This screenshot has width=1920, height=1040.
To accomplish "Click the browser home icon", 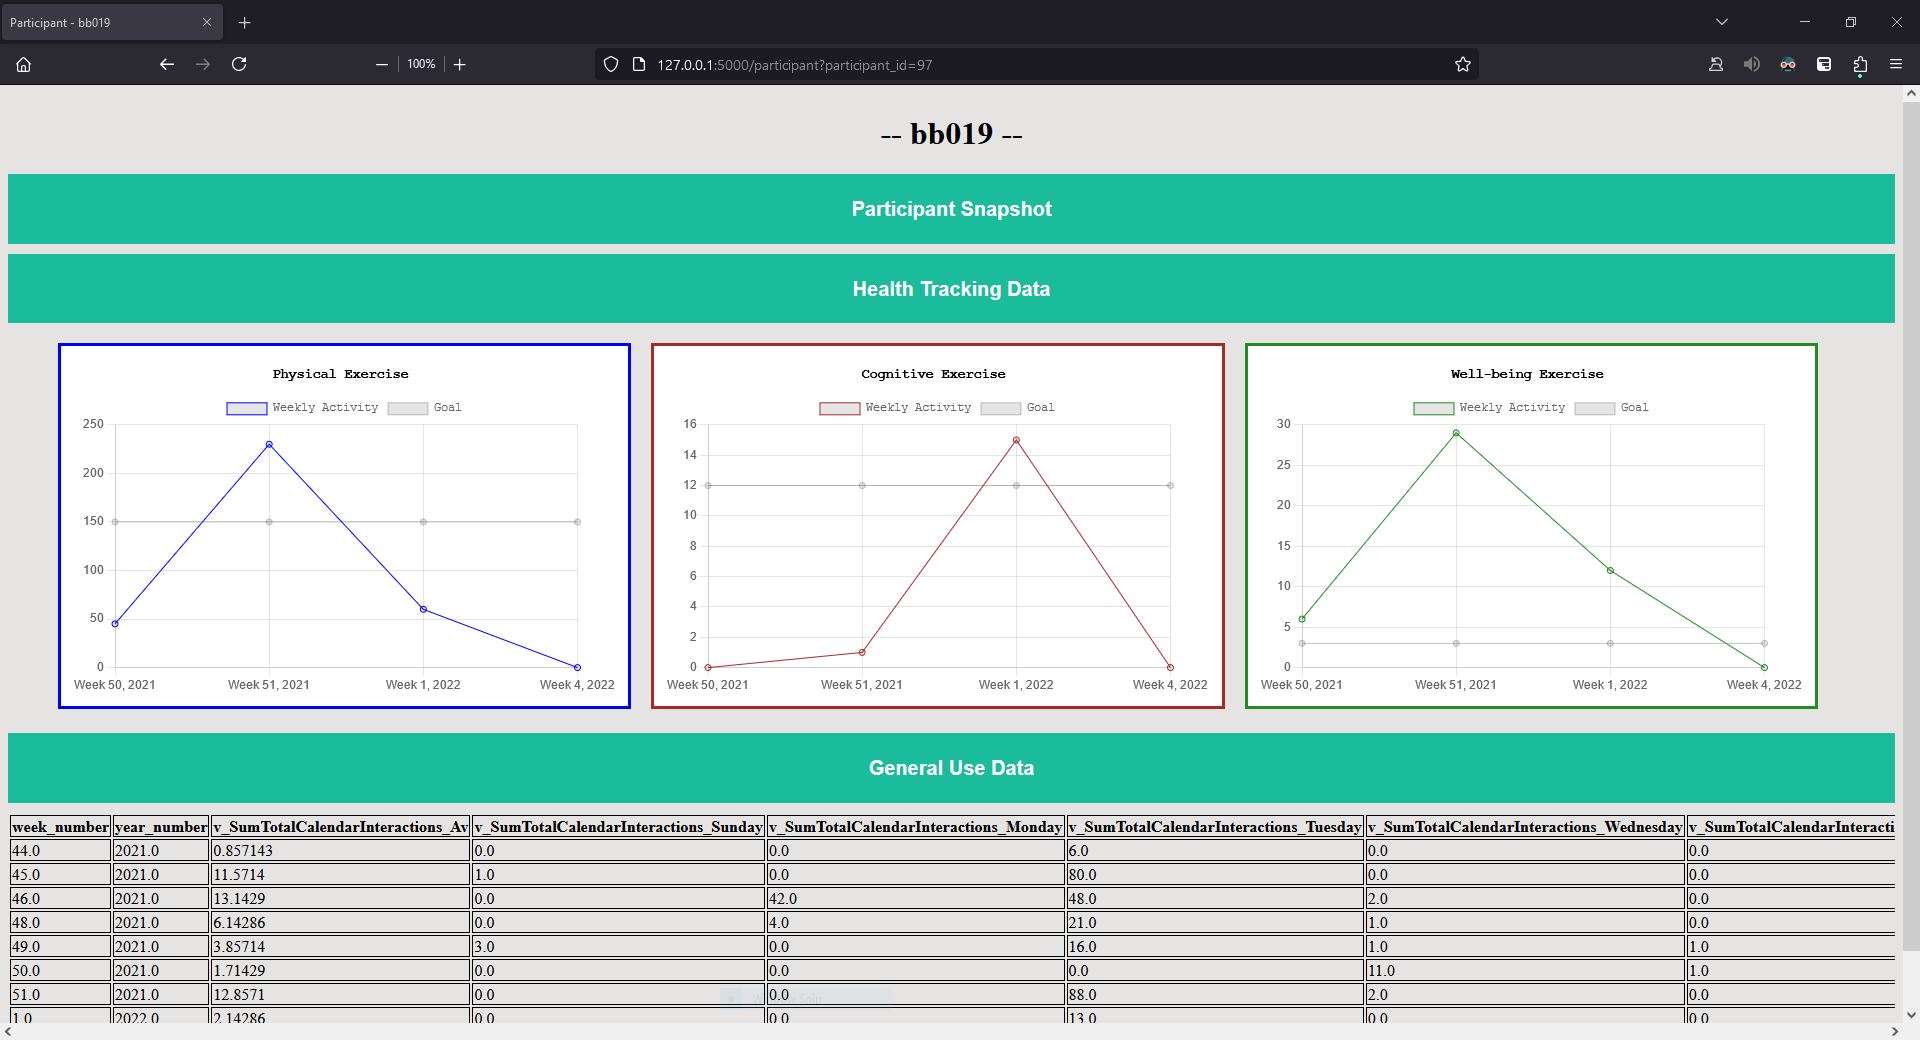I will click(24, 64).
